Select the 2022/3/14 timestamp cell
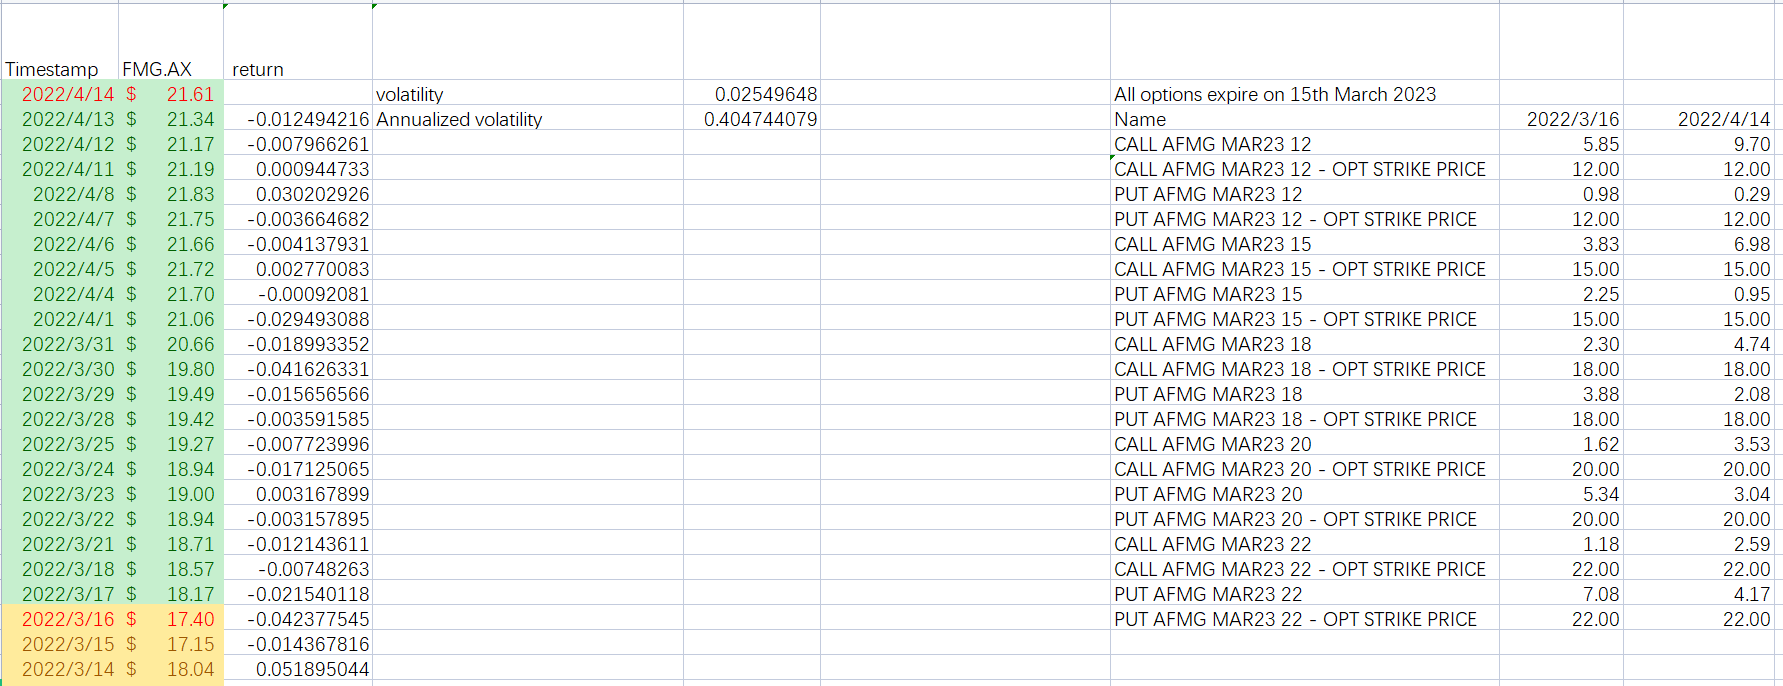Viewport: 1783px width, 686px height. coord(60,669)
